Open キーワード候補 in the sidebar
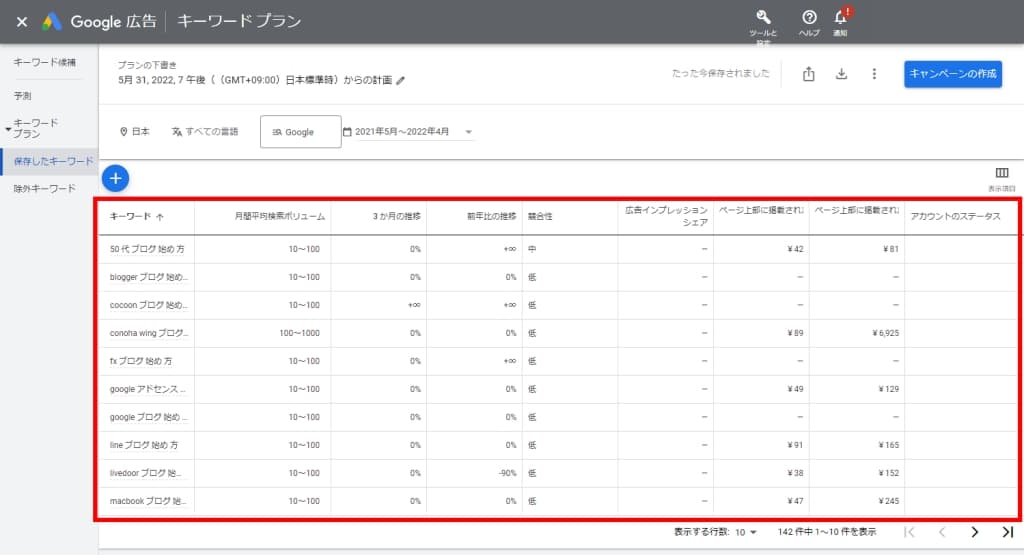Image resolution: width=1024 pixels, height=555 pixels. coord(44,62)
